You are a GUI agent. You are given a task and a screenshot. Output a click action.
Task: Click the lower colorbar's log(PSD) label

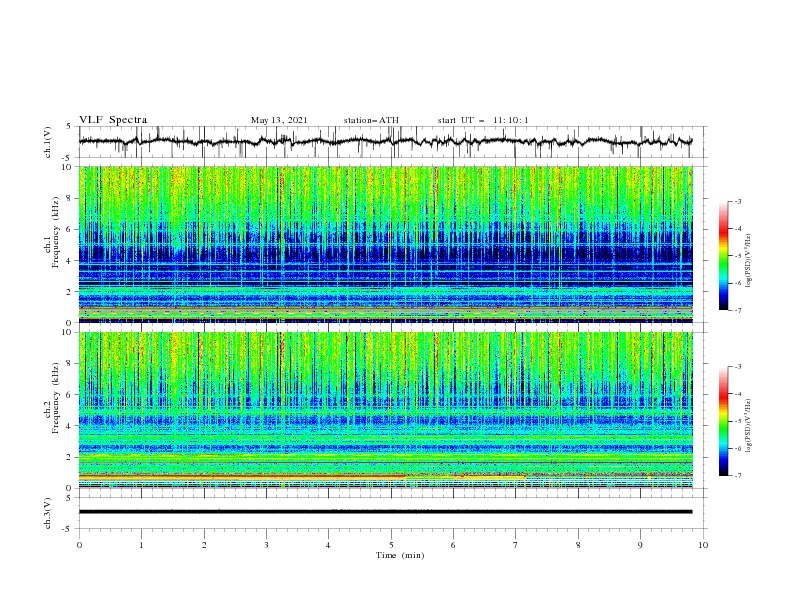(749, 426)
